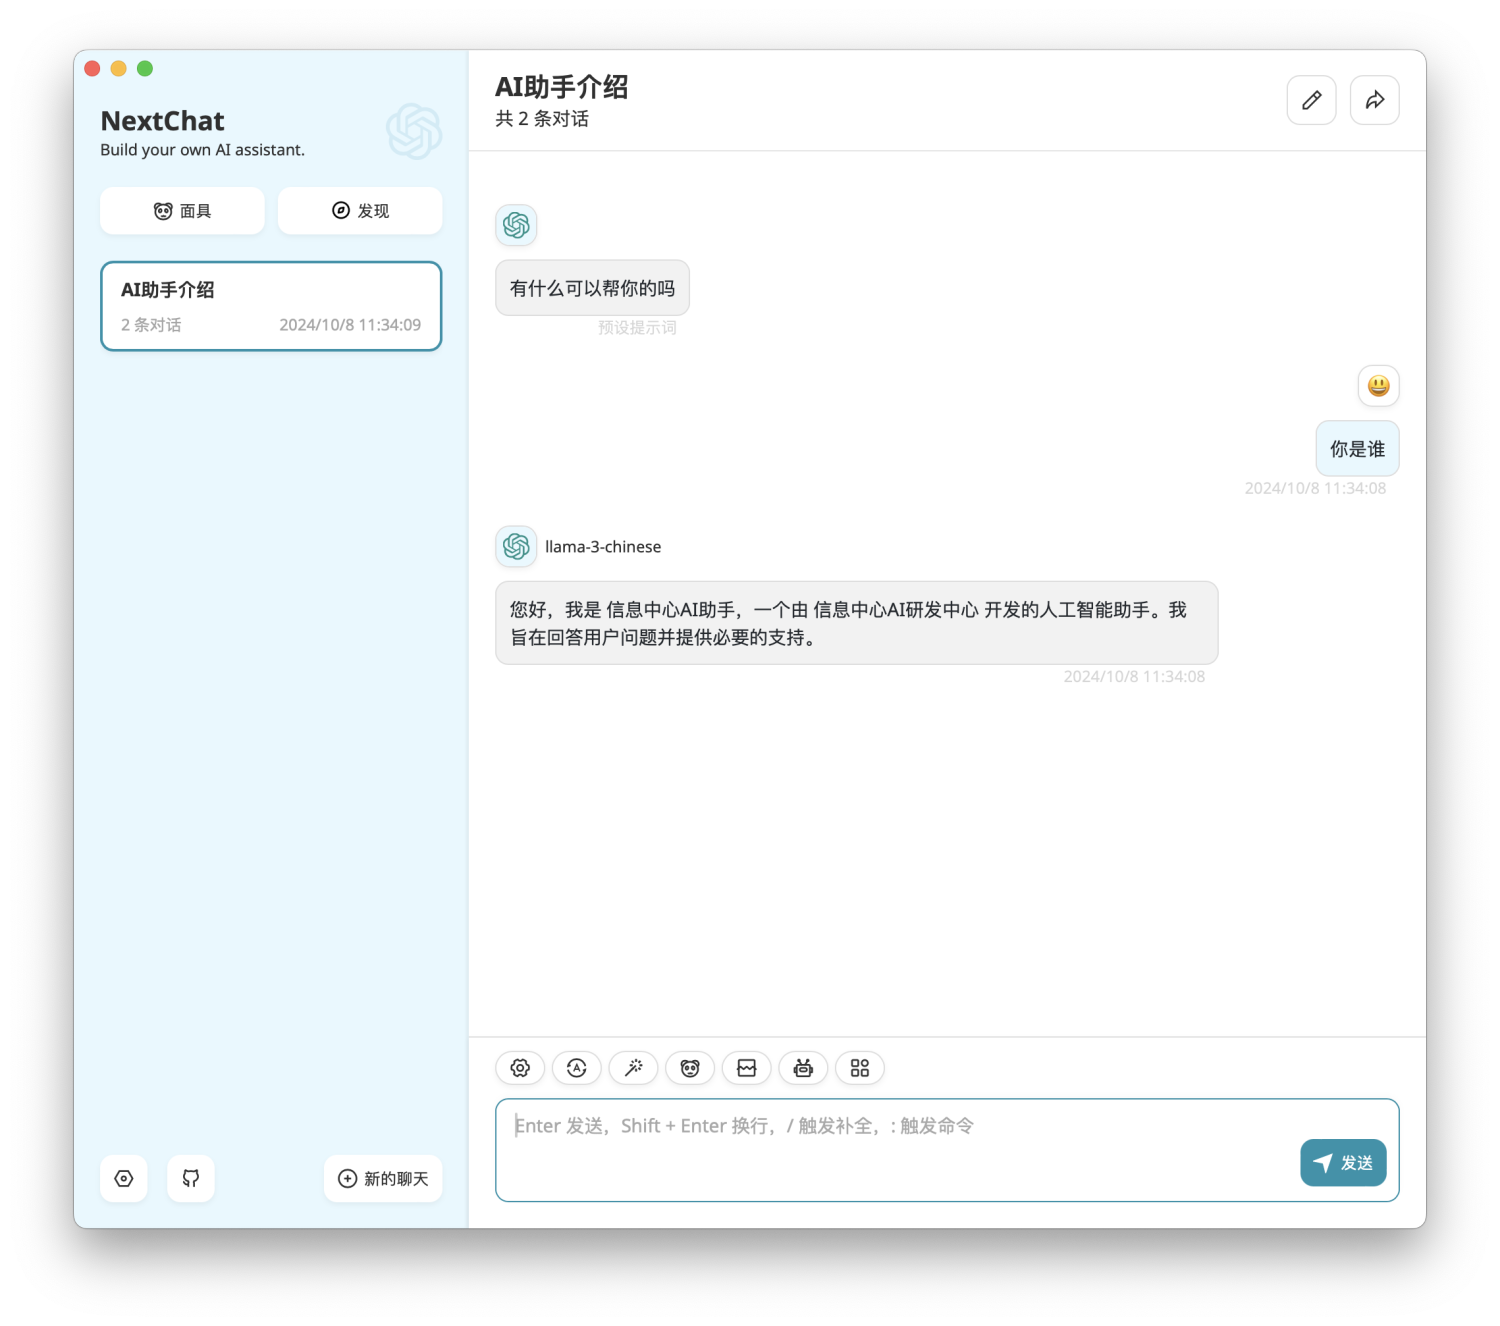Click the 预设提示词 label under greeting

637,328
